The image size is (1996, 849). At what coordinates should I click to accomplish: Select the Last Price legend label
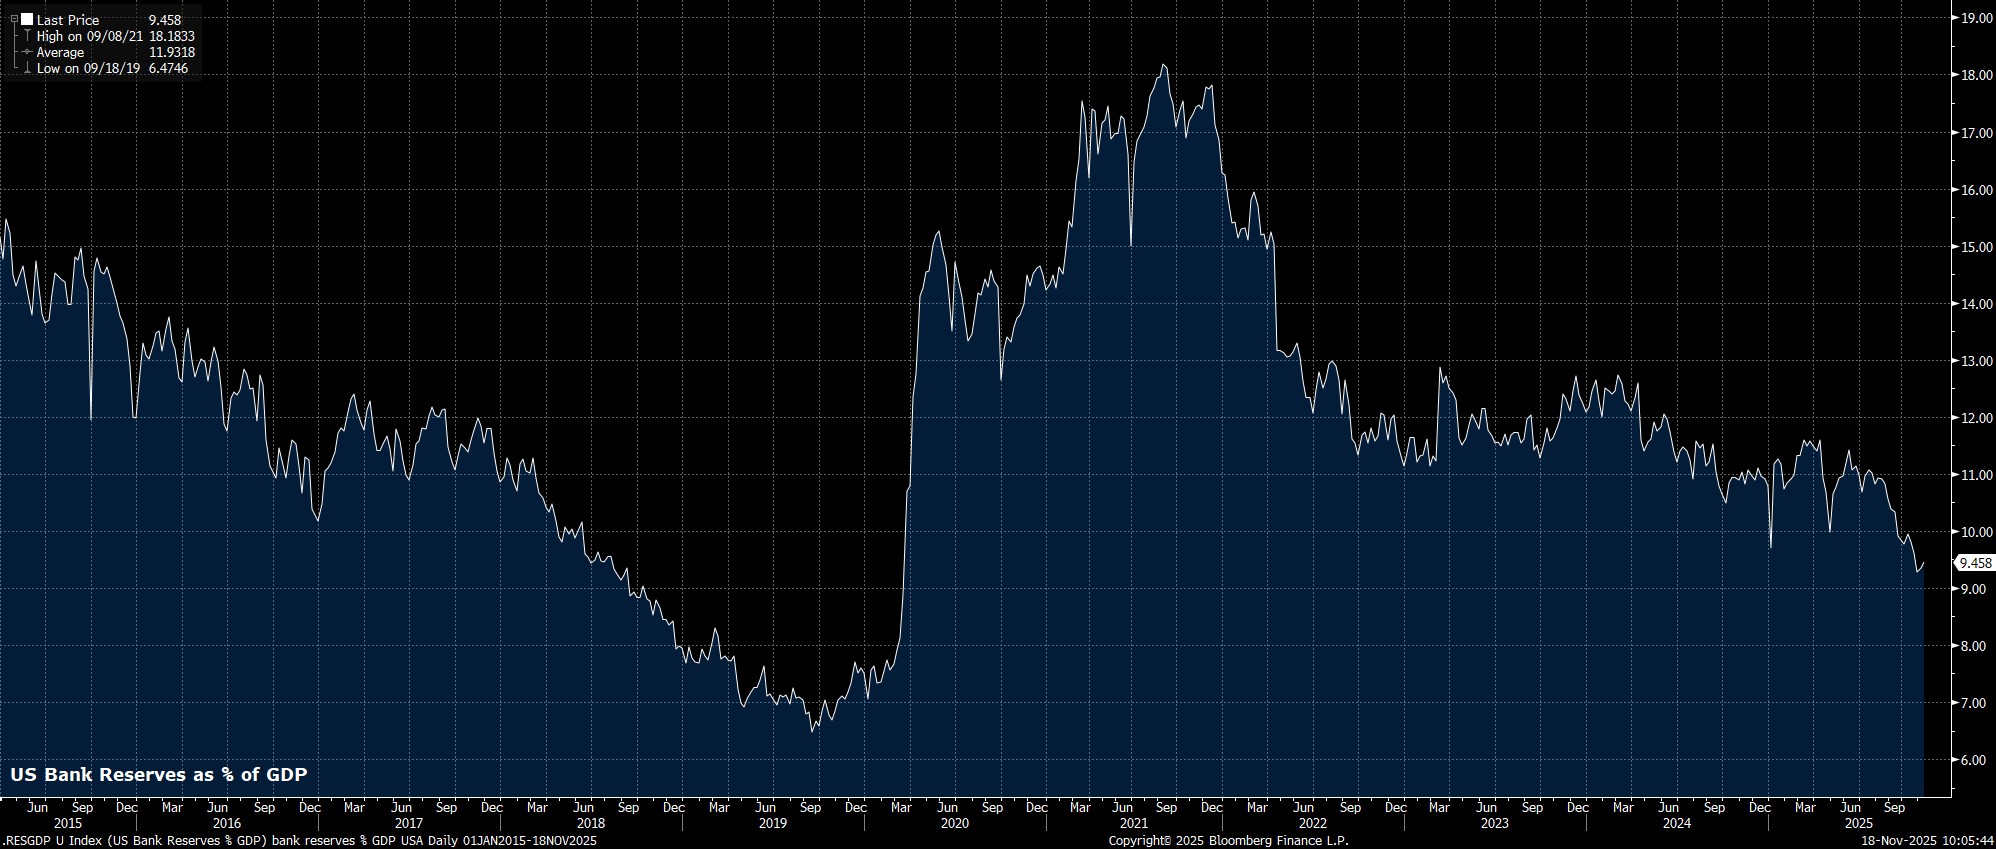68,20
